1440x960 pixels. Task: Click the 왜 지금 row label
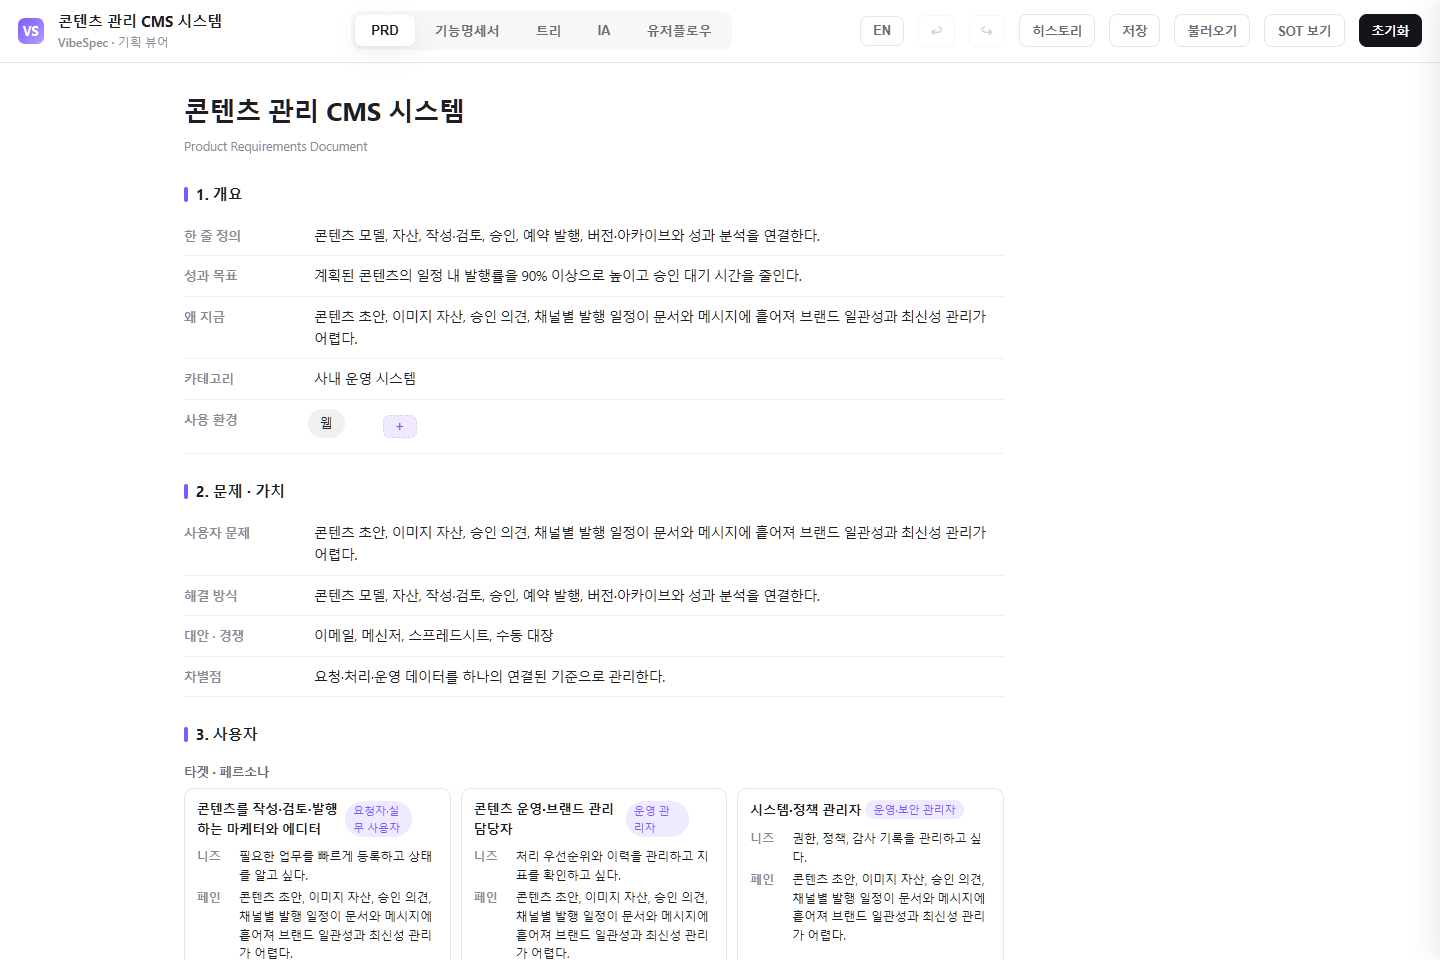coord(204,317)
